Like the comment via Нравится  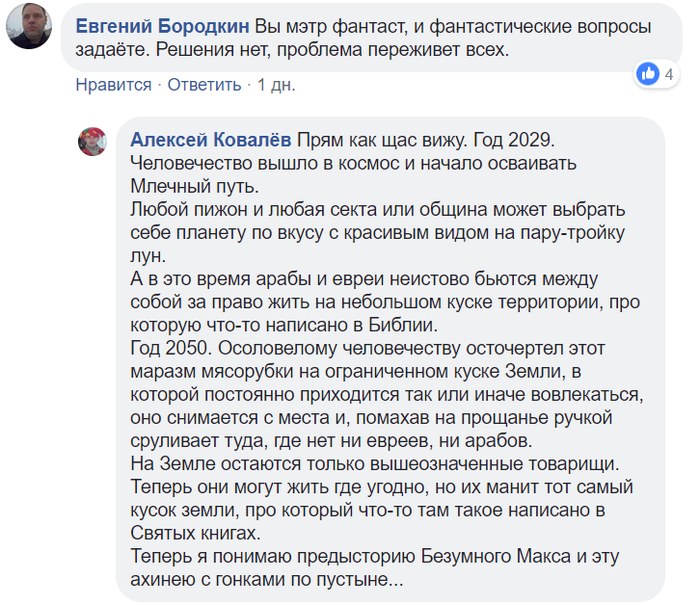tap(113, 85)
